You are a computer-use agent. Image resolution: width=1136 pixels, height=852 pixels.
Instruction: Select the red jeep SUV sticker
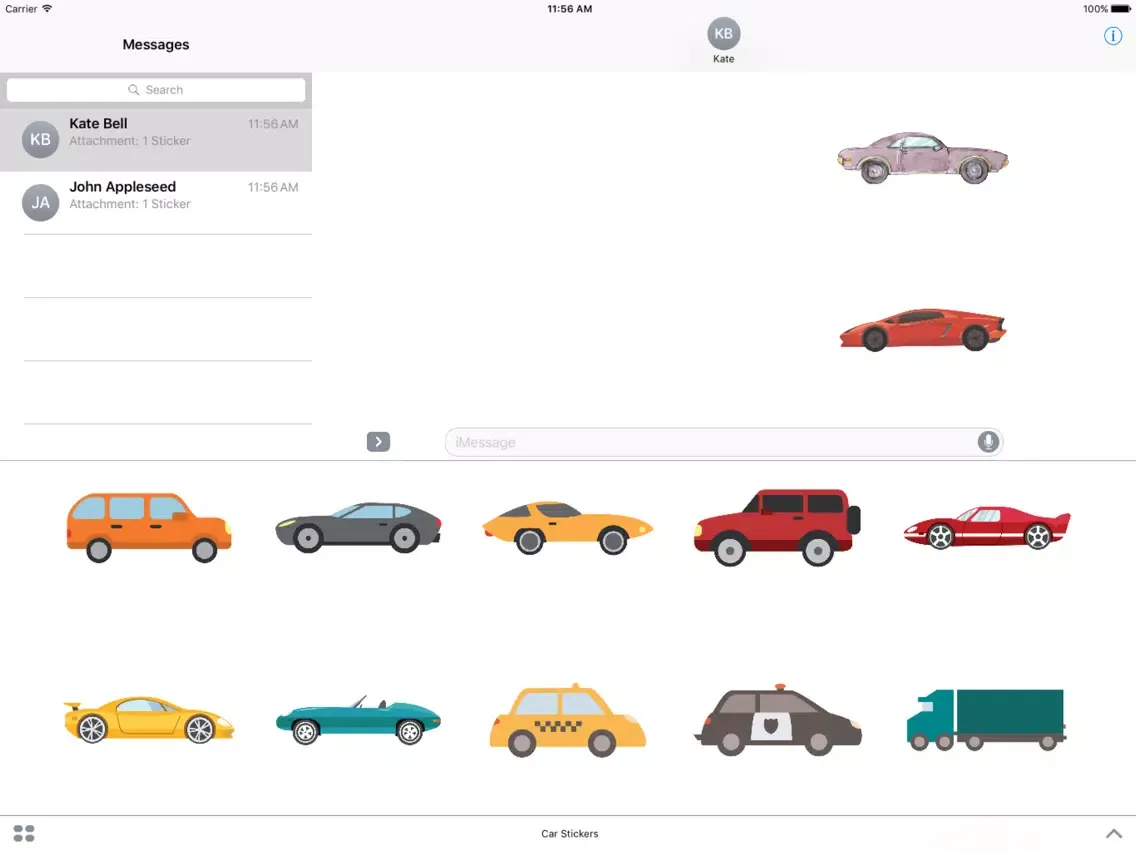[777, 527]
